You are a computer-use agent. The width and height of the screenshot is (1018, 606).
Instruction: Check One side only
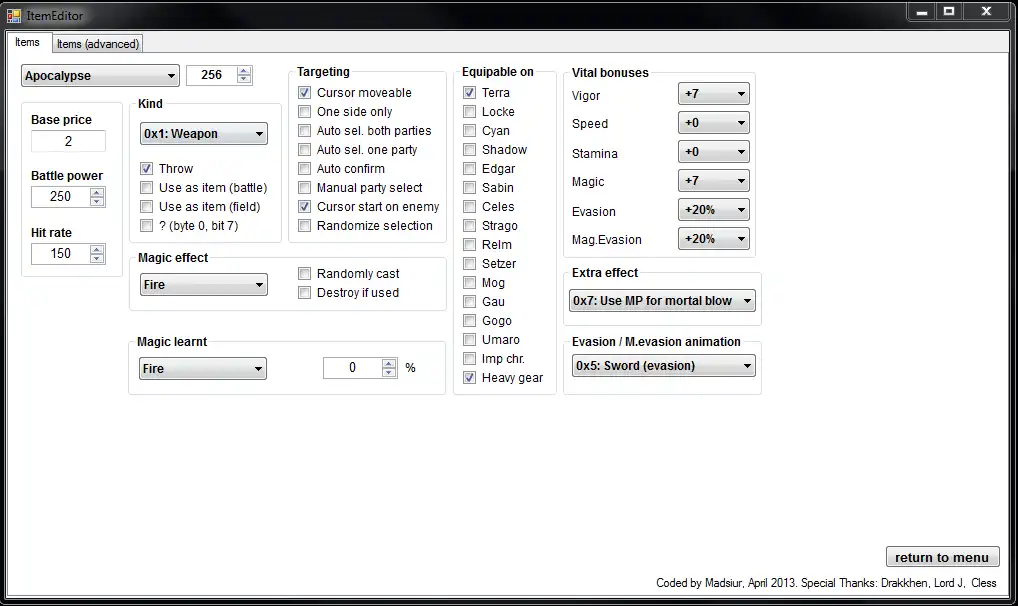click(304, 112)
